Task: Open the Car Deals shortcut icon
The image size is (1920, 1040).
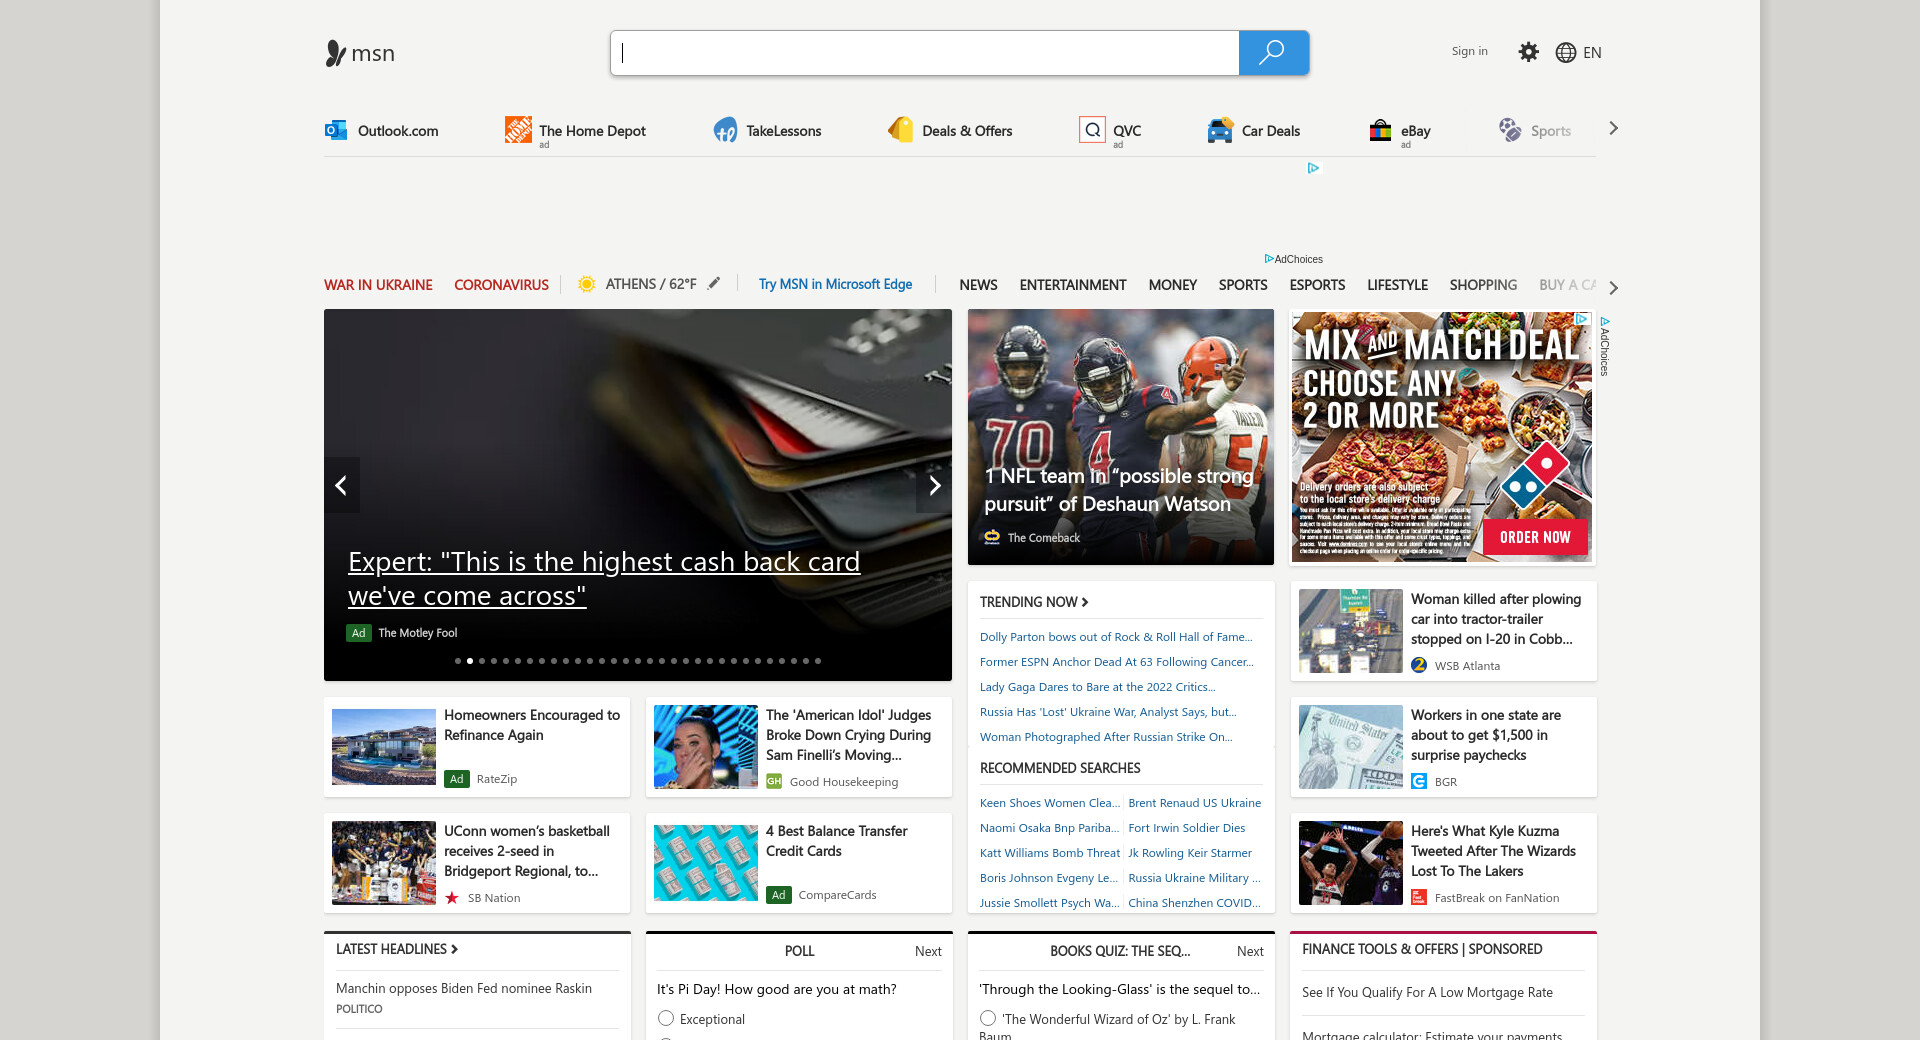Action: (x=1220, y=130)
